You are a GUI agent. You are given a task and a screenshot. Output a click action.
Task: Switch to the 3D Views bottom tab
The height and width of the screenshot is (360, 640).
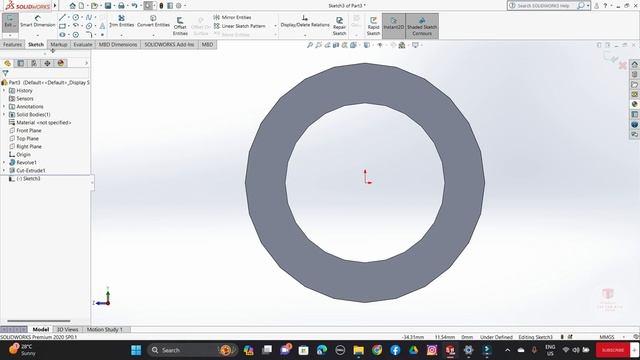coord(67,329)
